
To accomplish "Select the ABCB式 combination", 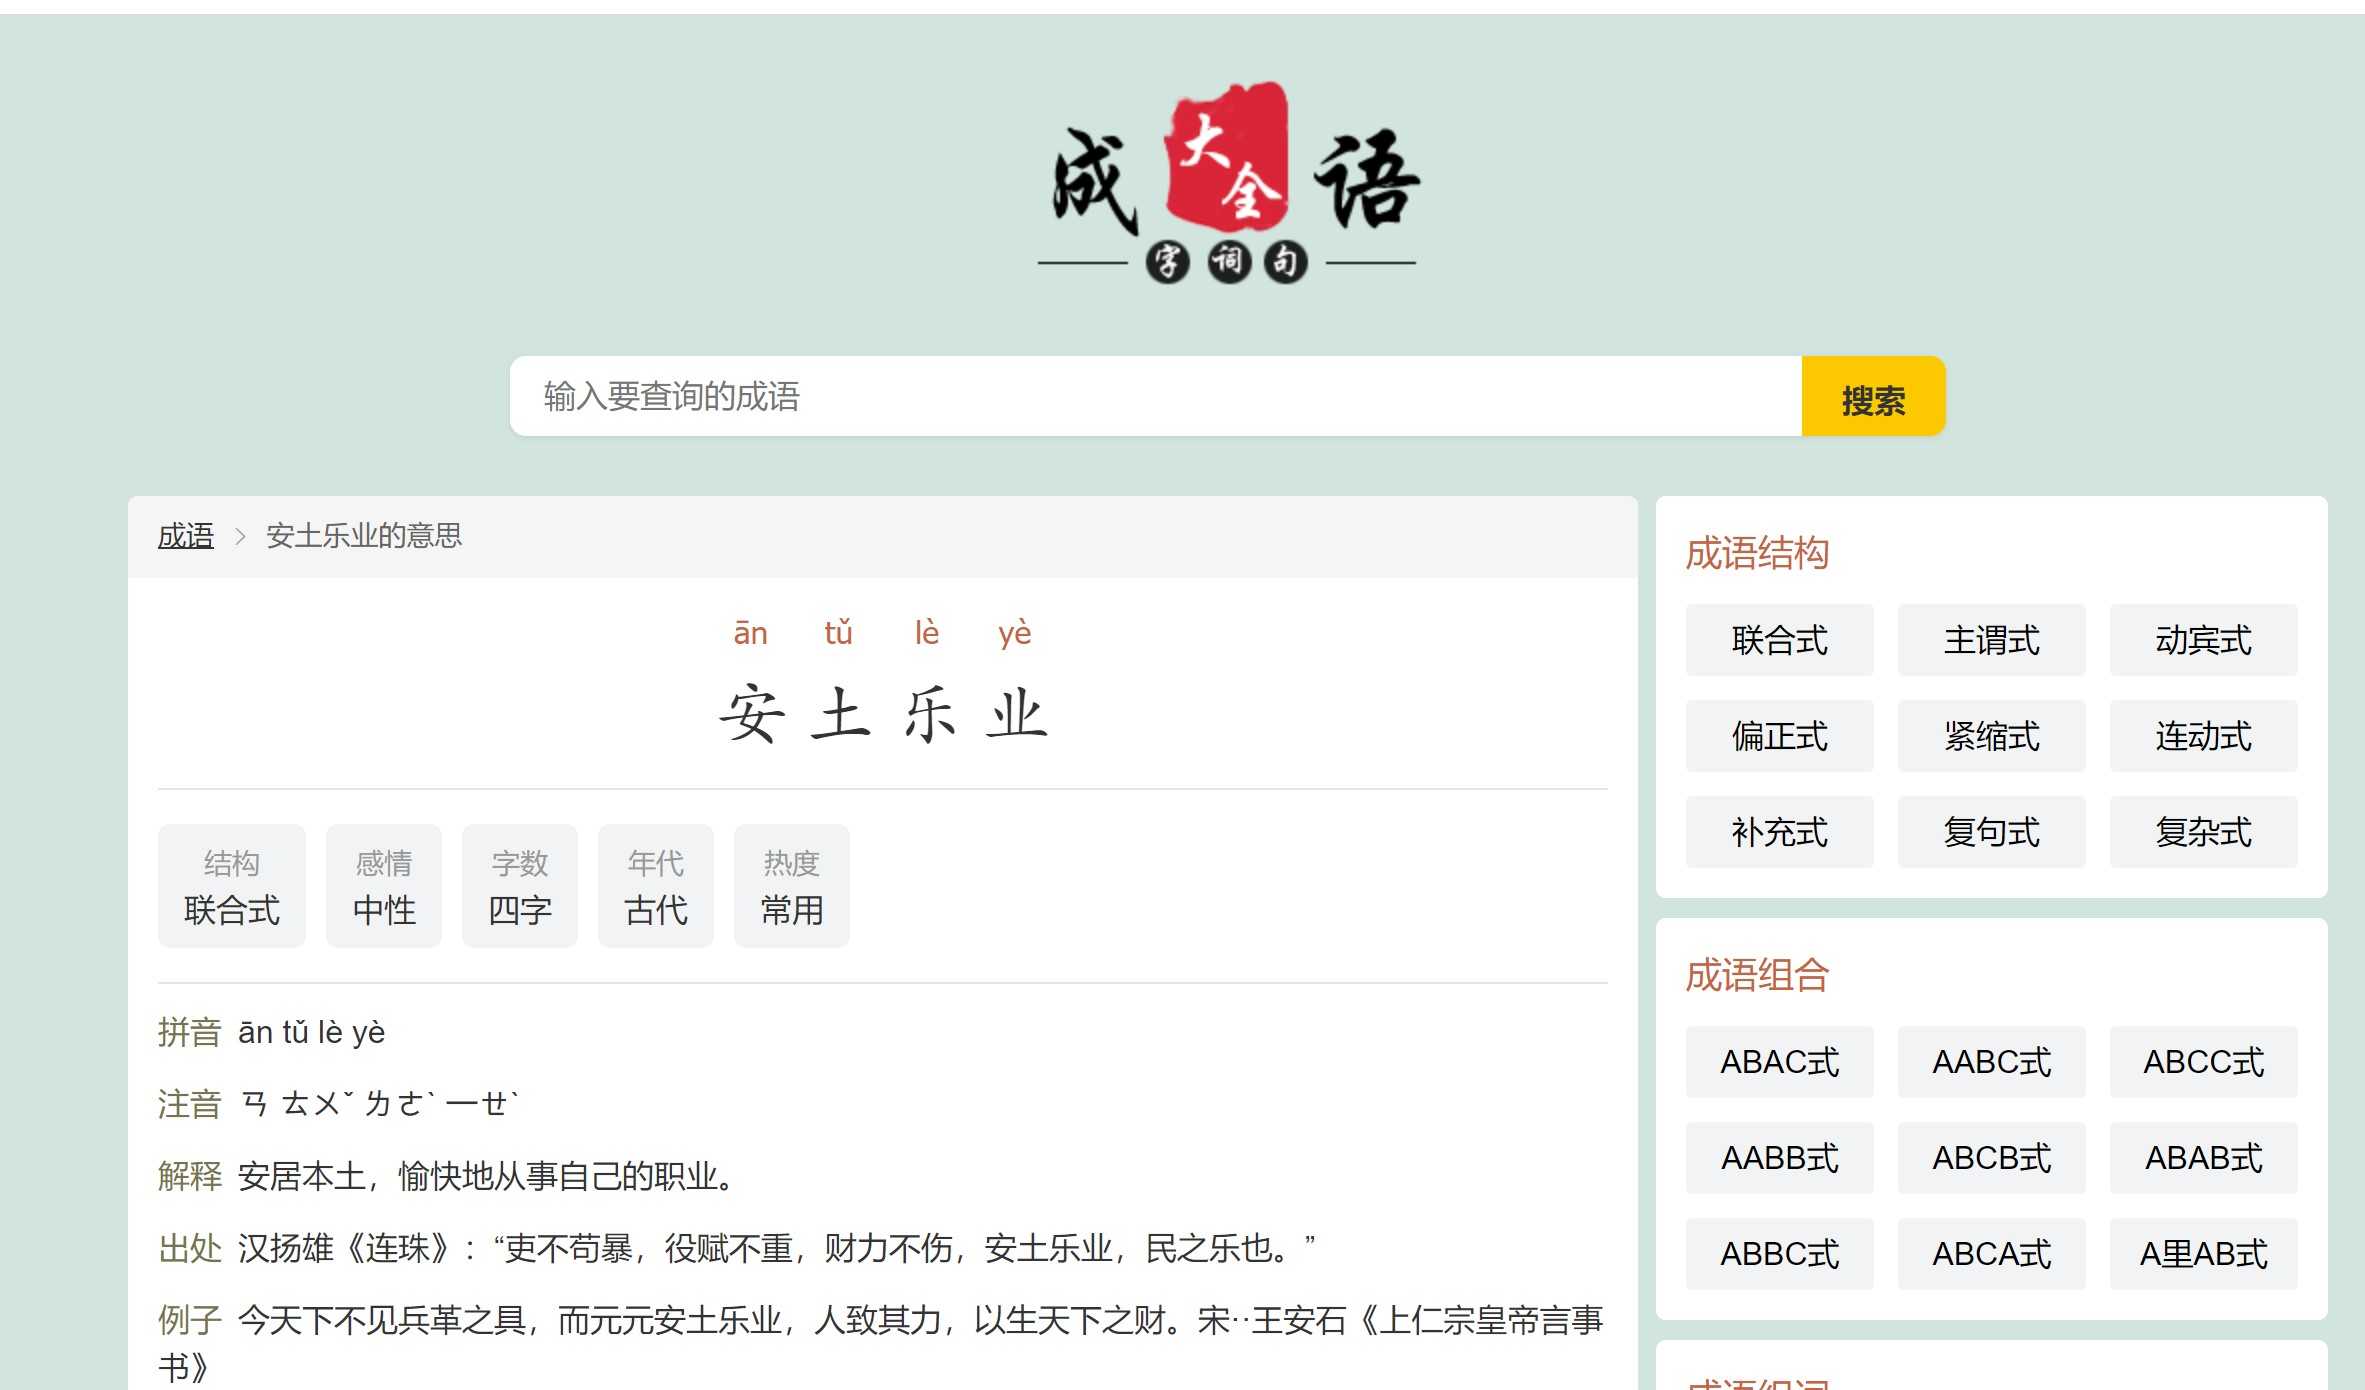I will [1992, 1158].
